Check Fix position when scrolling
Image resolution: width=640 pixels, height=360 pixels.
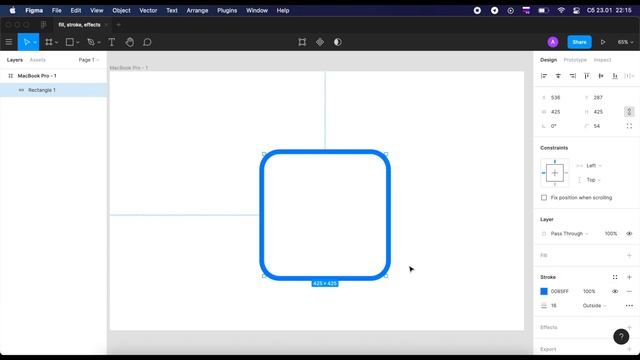[x=544, y=198]
